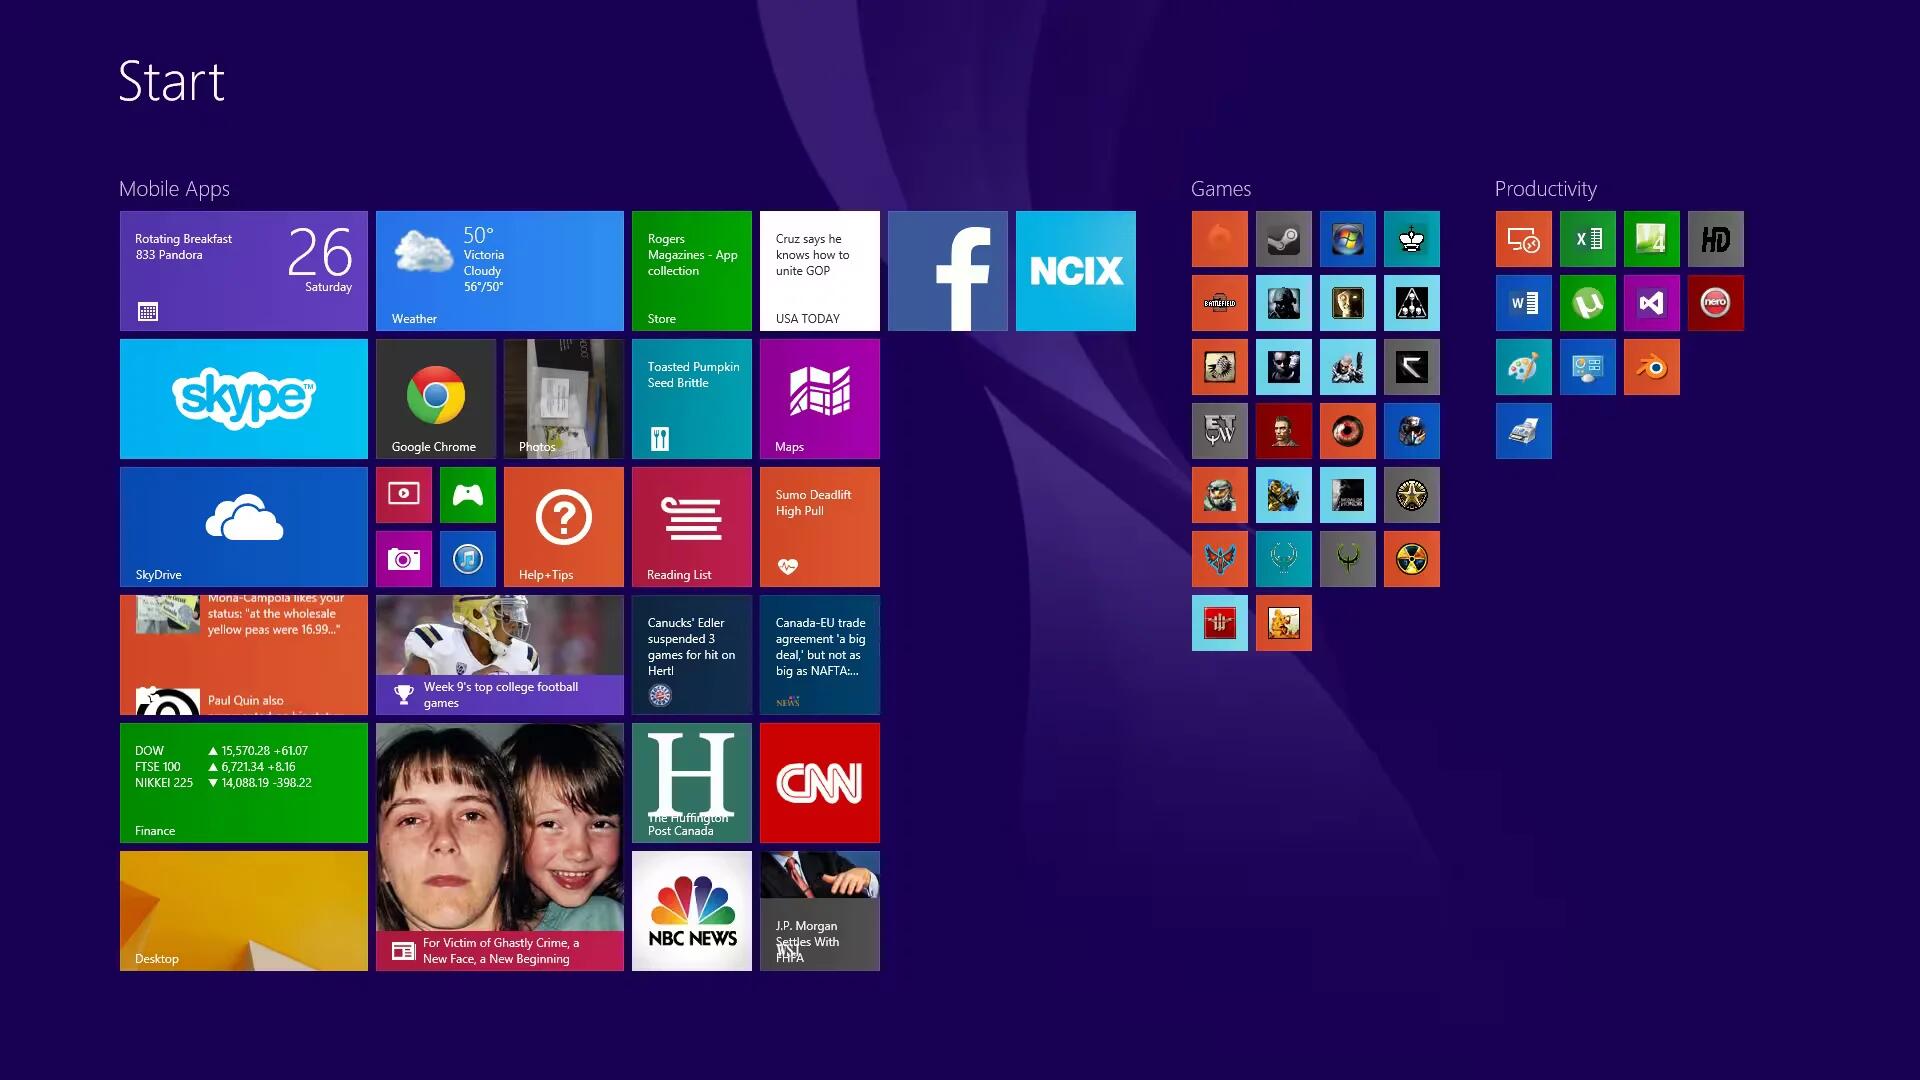Open the Finance tile showing DOW
Image resolution: width=1920 pixels, height=1080 pixels.
243,783
